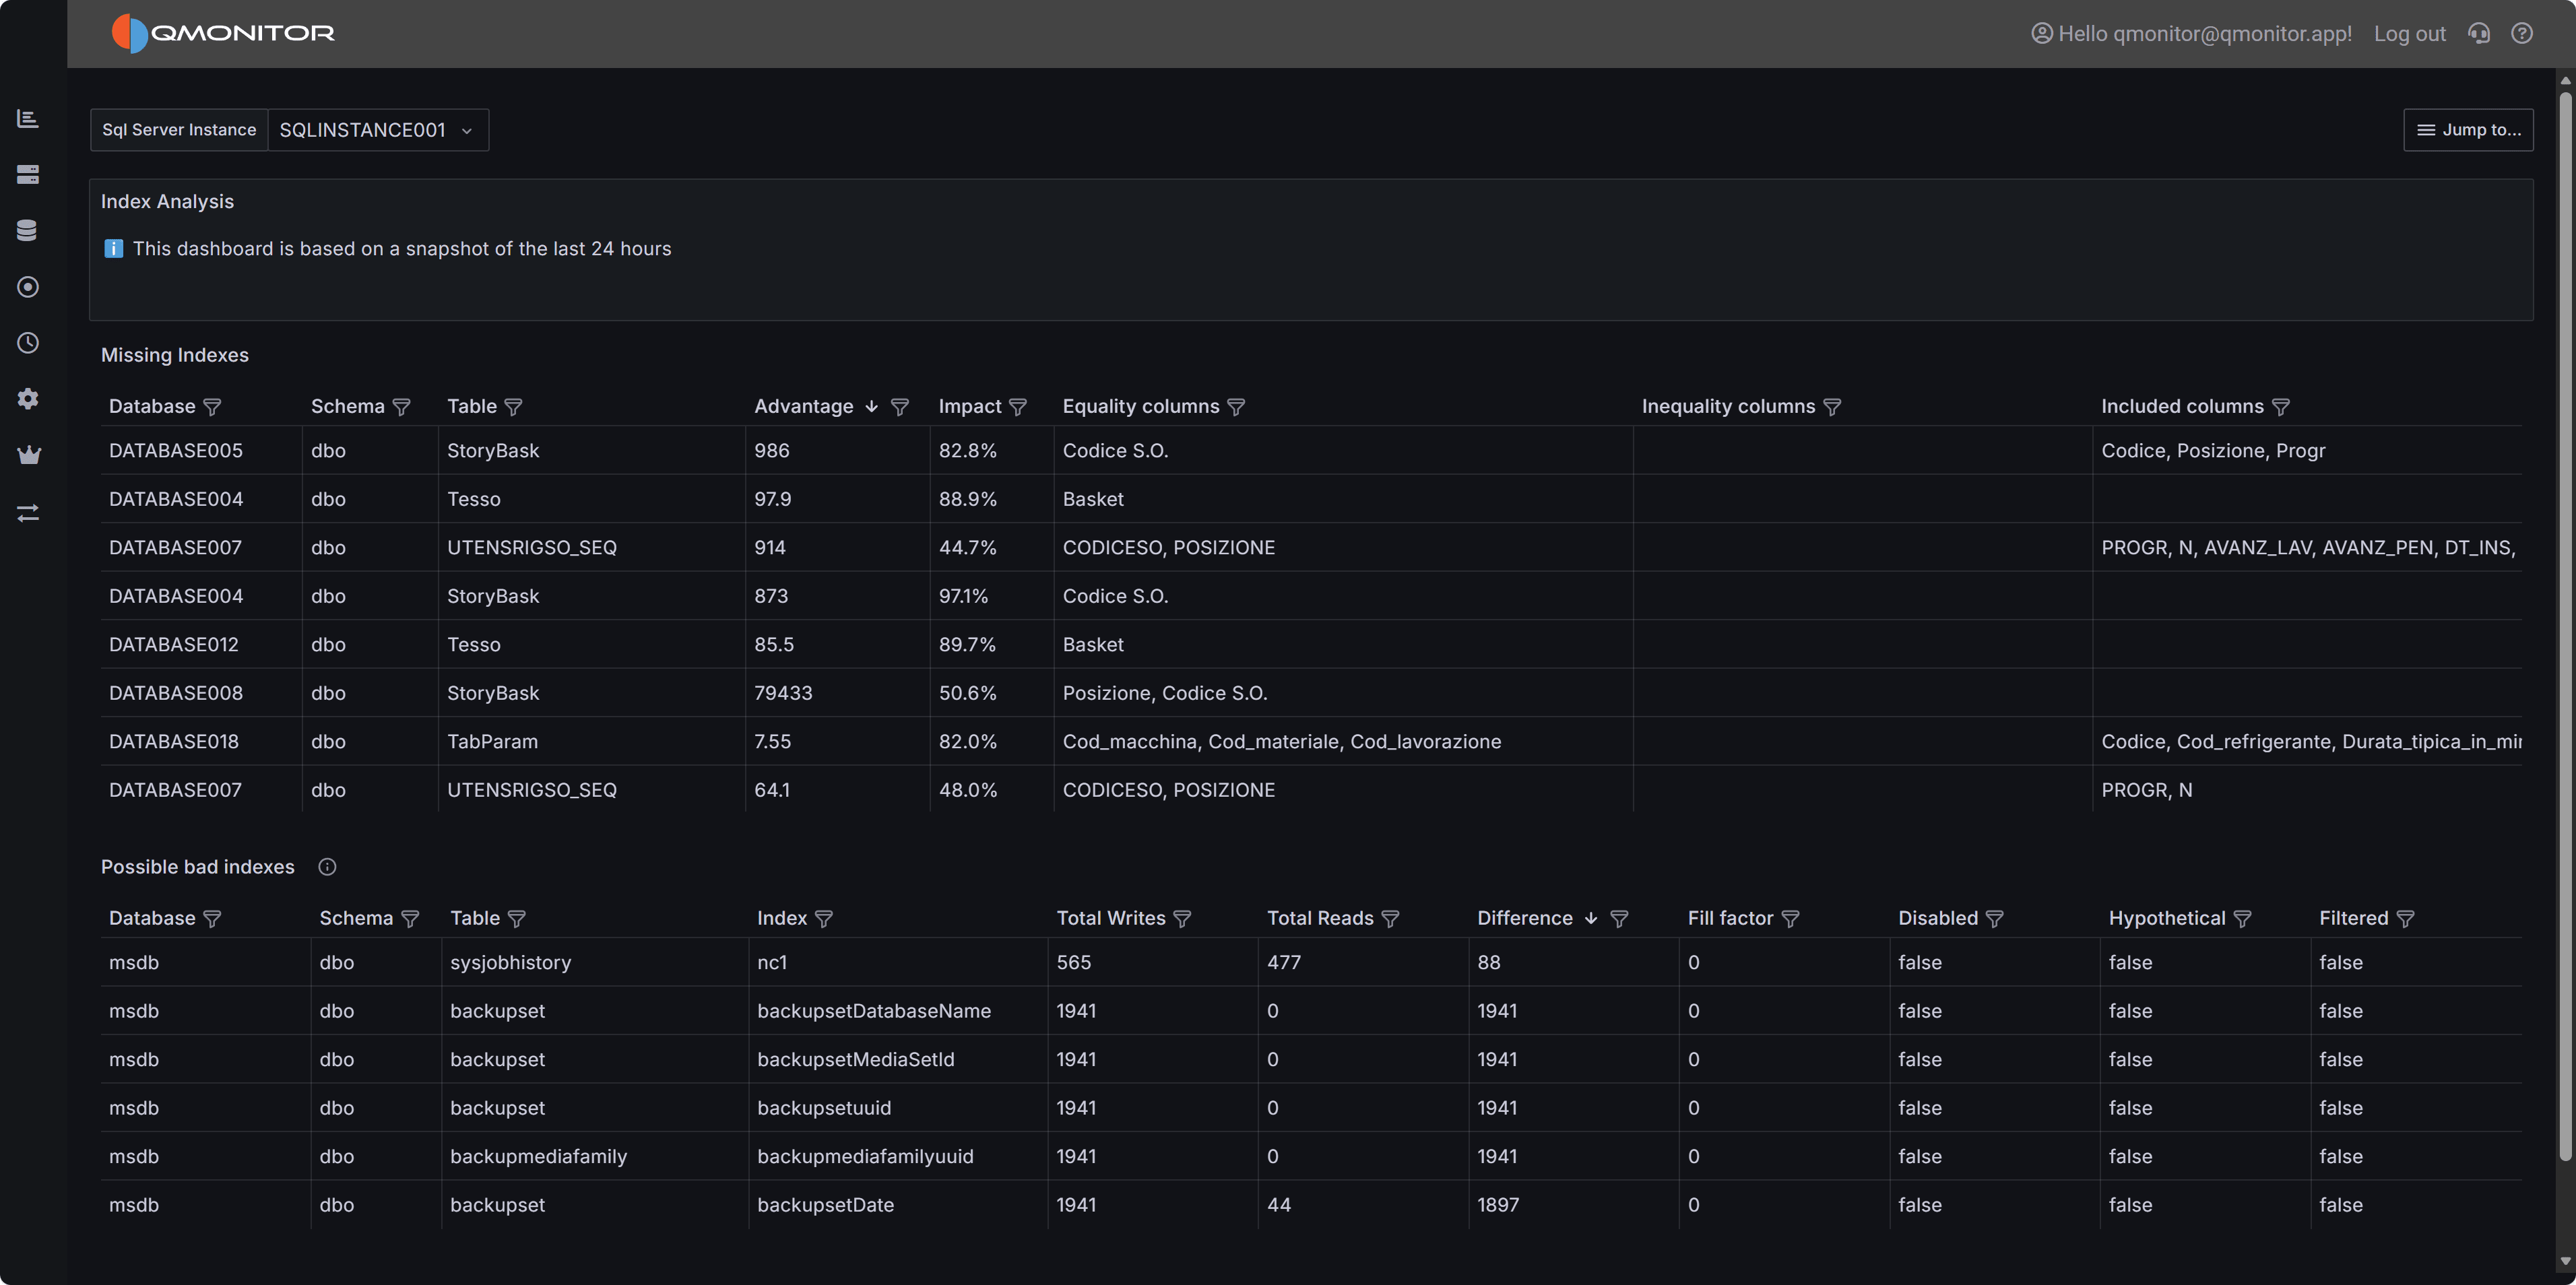This screenshot has width=2576, height=1285.
Task: Click the QMonitor logo
Action: pos(222,32)
